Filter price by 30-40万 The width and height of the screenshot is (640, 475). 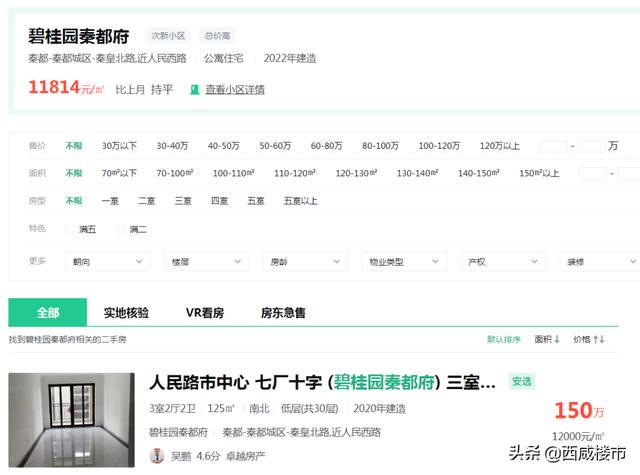coord(172,146)
